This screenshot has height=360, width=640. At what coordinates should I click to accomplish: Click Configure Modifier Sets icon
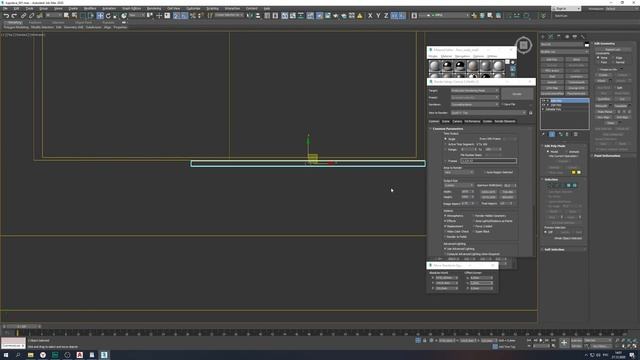coord(576,134)
